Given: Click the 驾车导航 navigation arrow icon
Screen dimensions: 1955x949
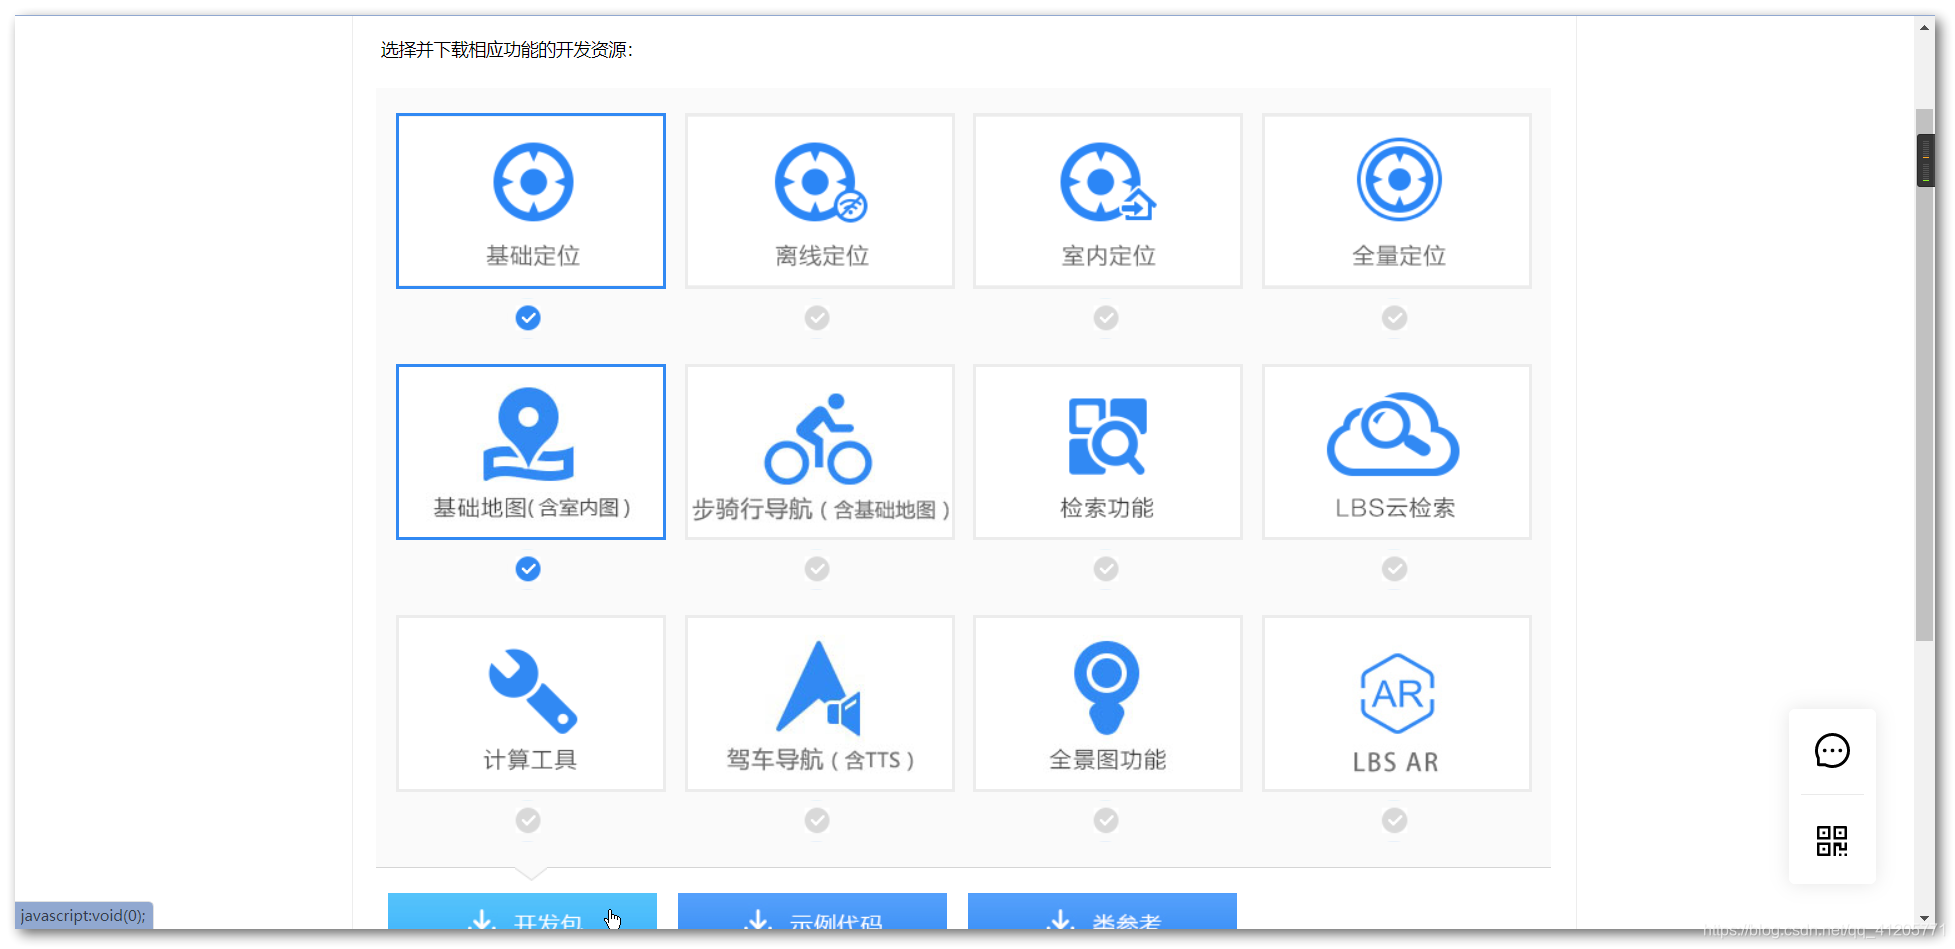Looking at the screenshot, I should 818,688.
